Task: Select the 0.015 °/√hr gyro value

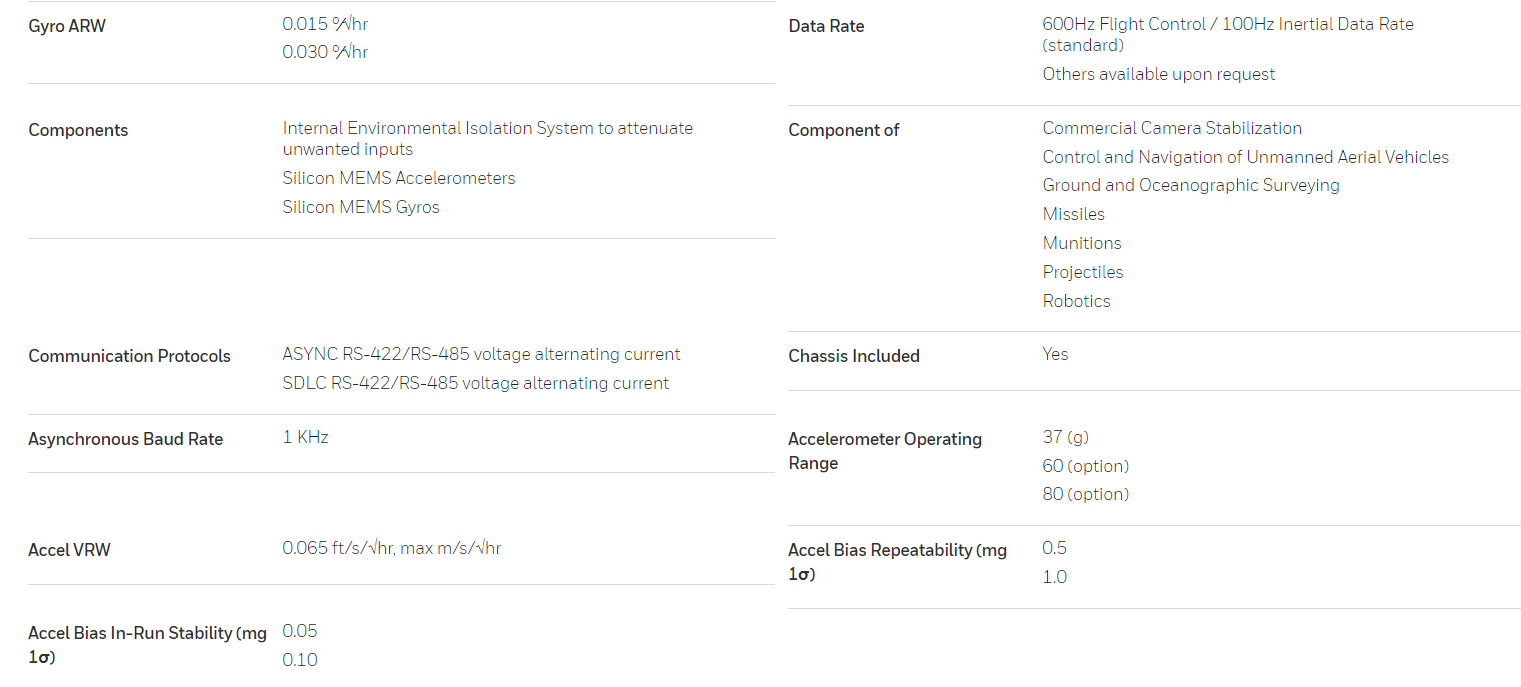Action: pyautogui.click(x=325, y=24)
